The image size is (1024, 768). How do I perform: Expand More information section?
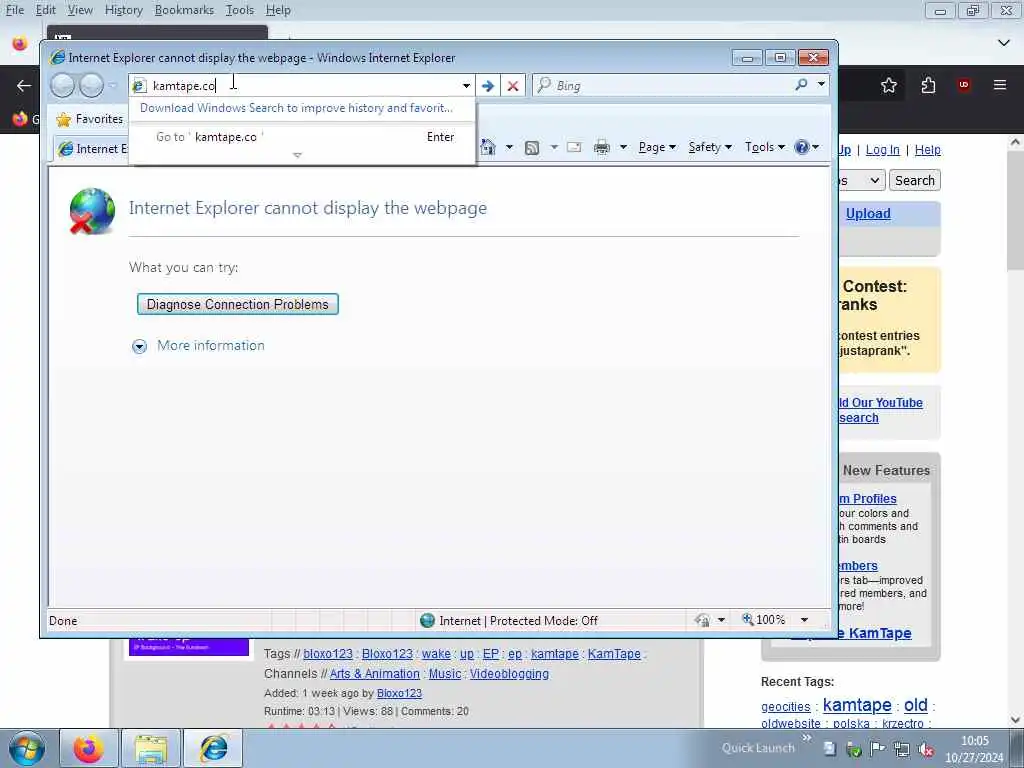coord(199,345)
